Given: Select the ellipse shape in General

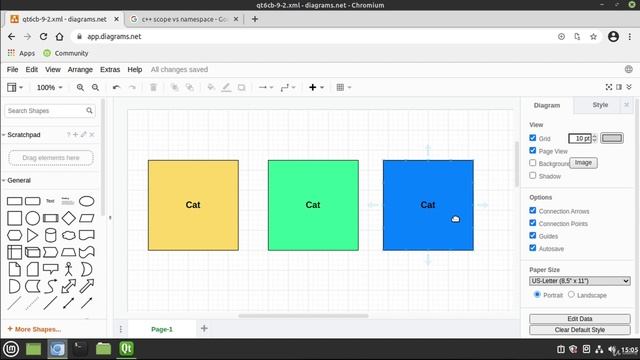Looking at the screenshot, I should tap(87, 201).
